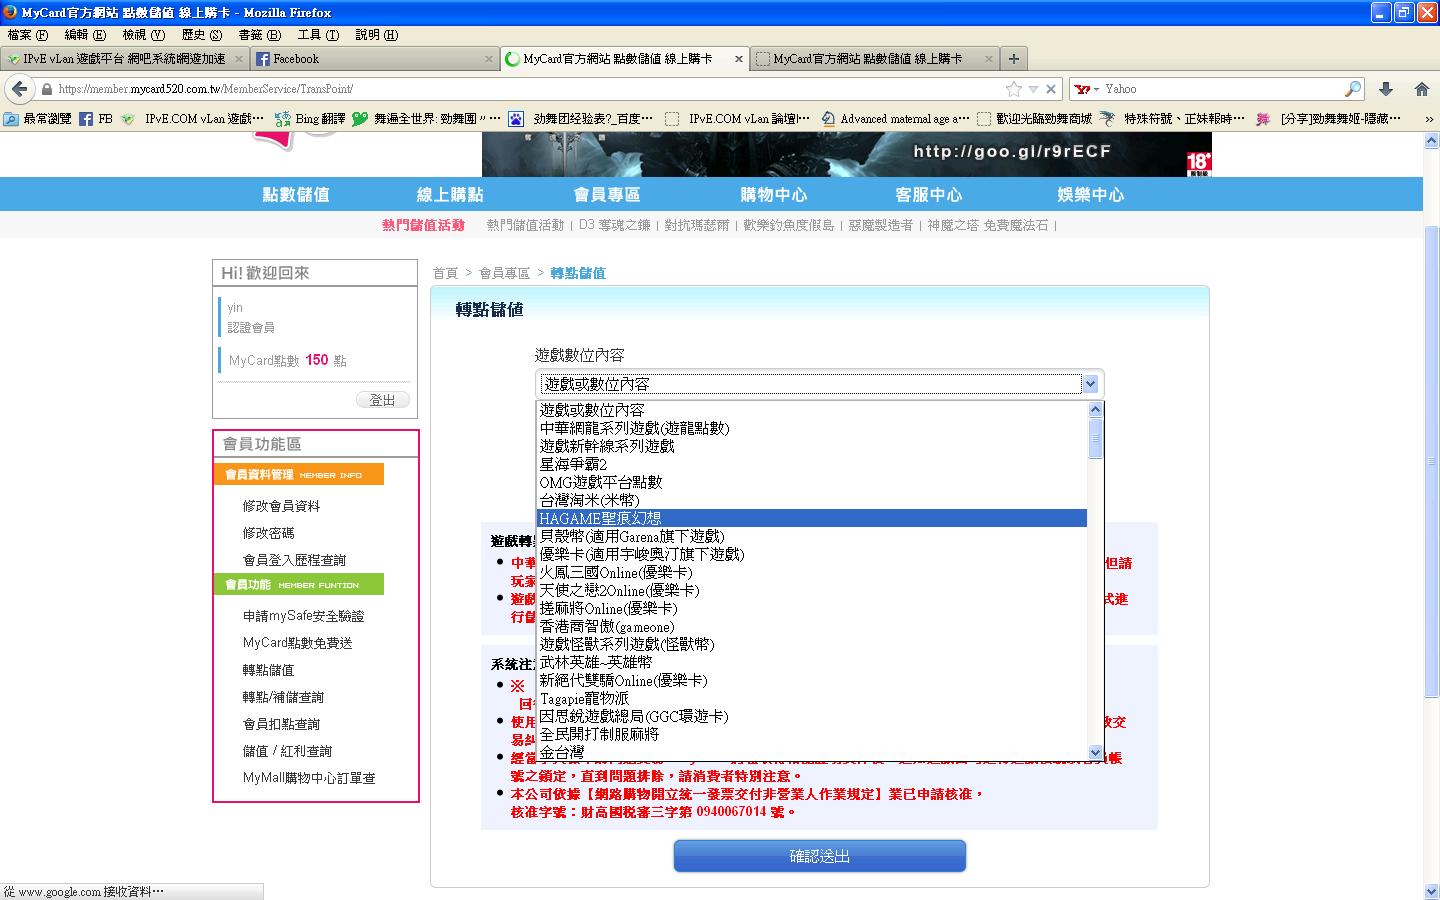
Task: Open the Yahoo search engine selector dropdown
Action: [1087, 89]
